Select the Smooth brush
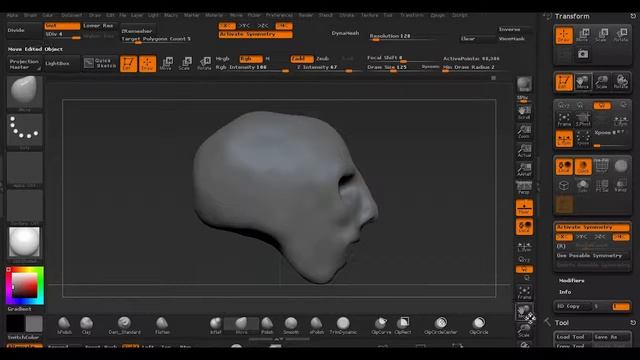 (x=291, y=326)
